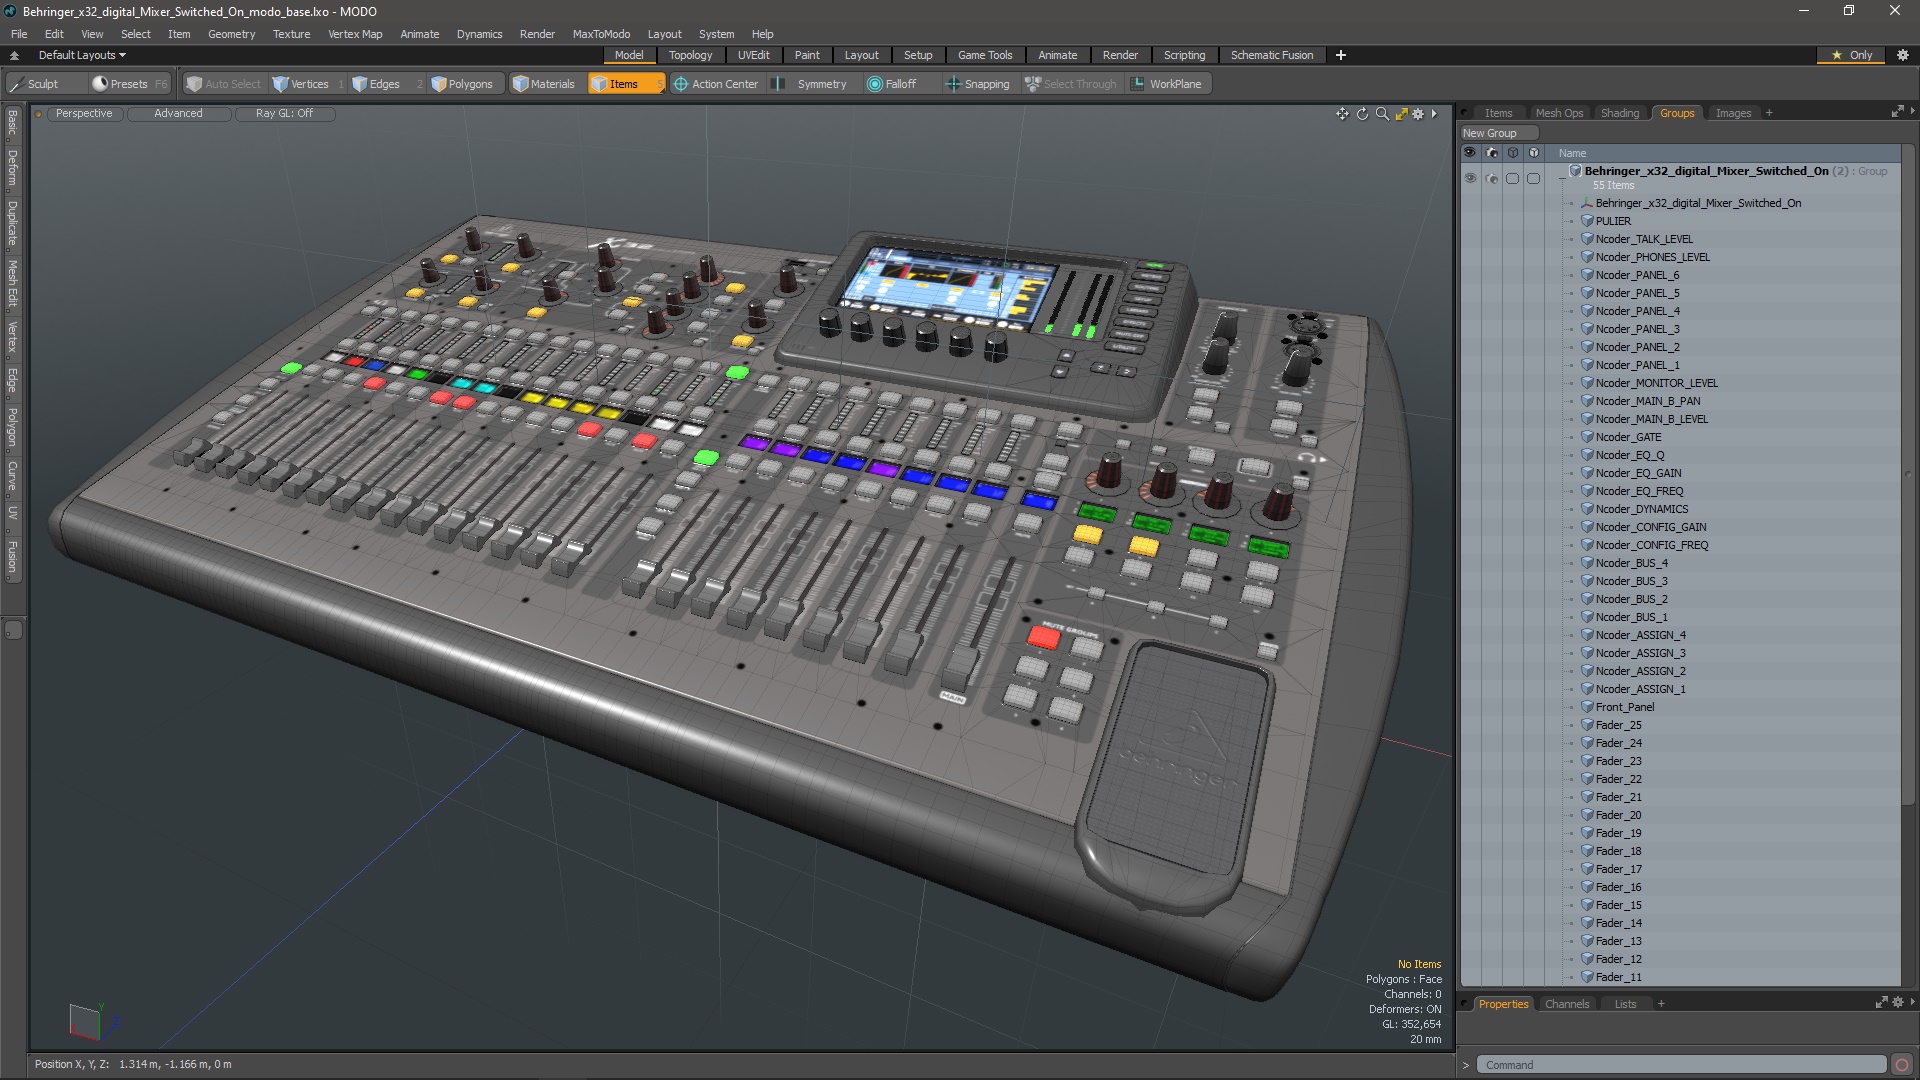Open the Action Center options
This screenshot has height=1080, width=1920.
coord(716,84)
